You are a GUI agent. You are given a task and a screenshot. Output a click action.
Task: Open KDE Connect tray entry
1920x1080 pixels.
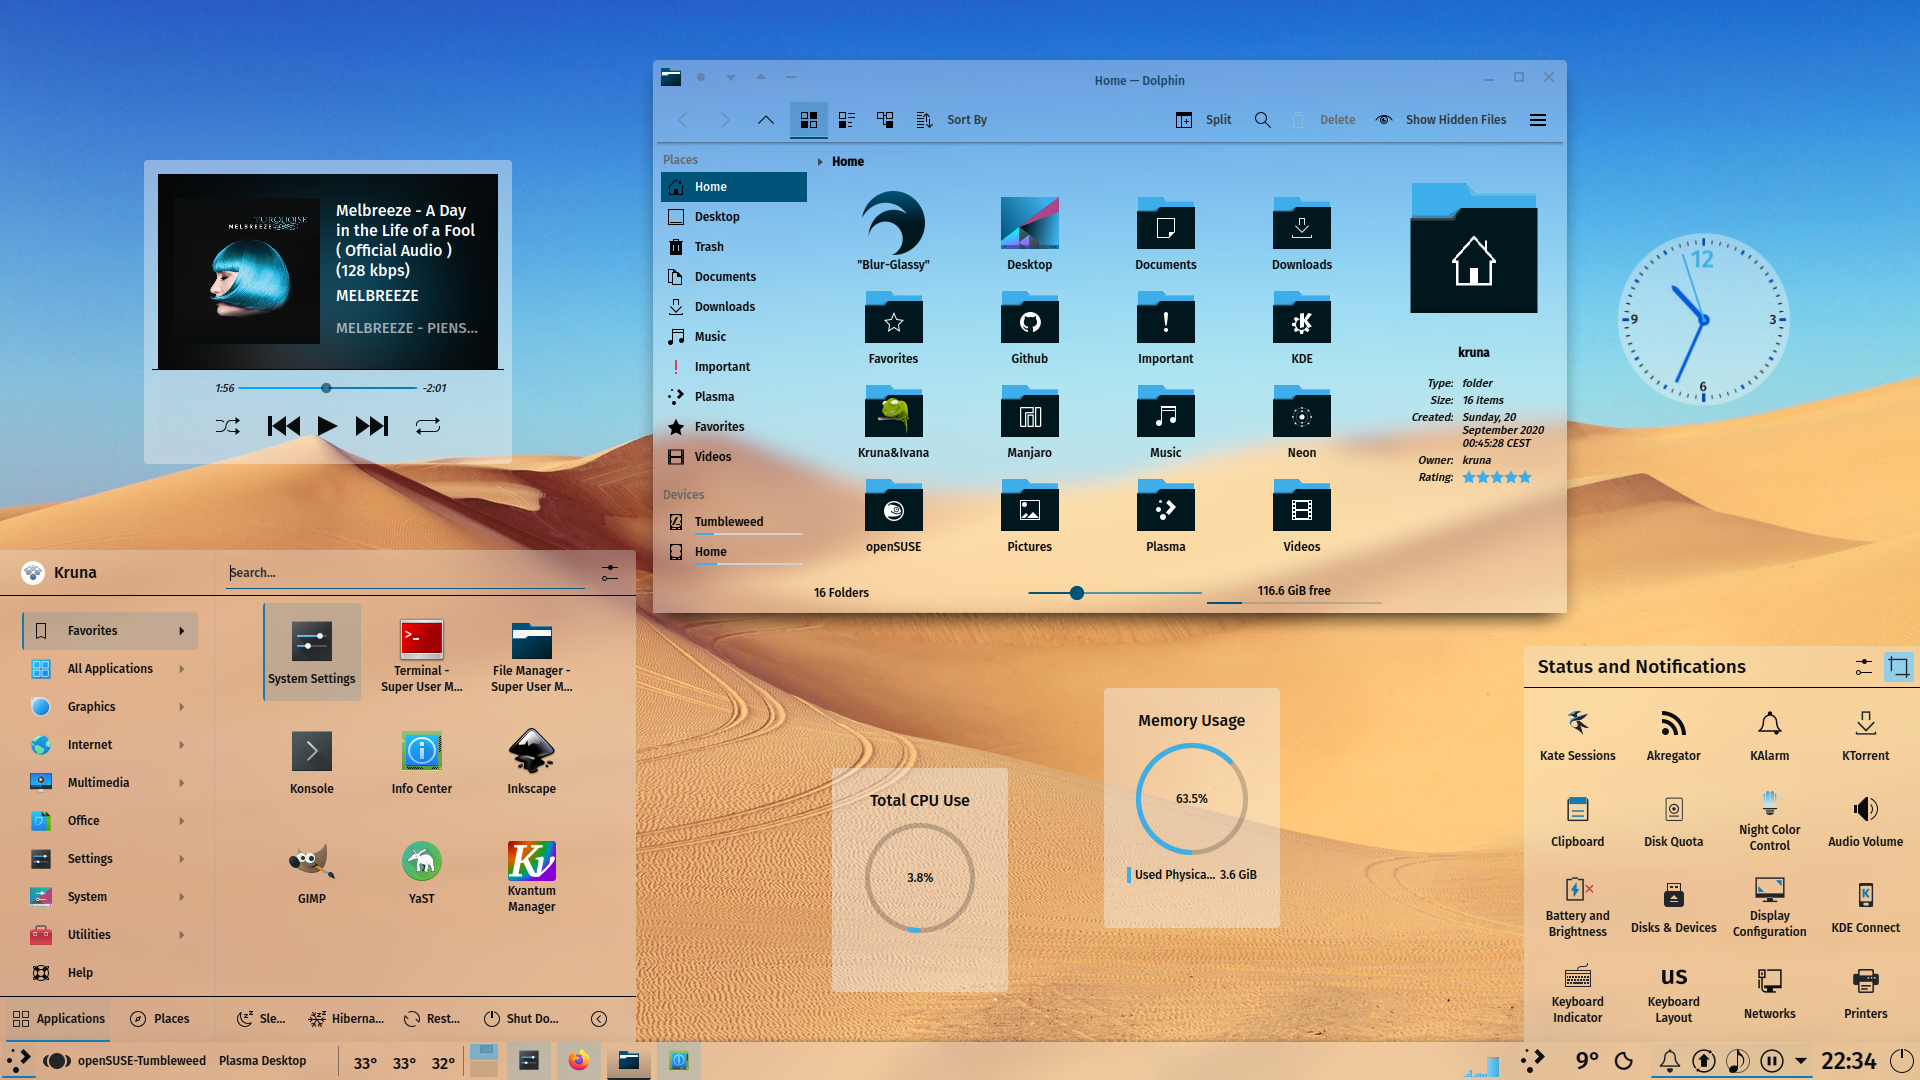coord(1865,907)
